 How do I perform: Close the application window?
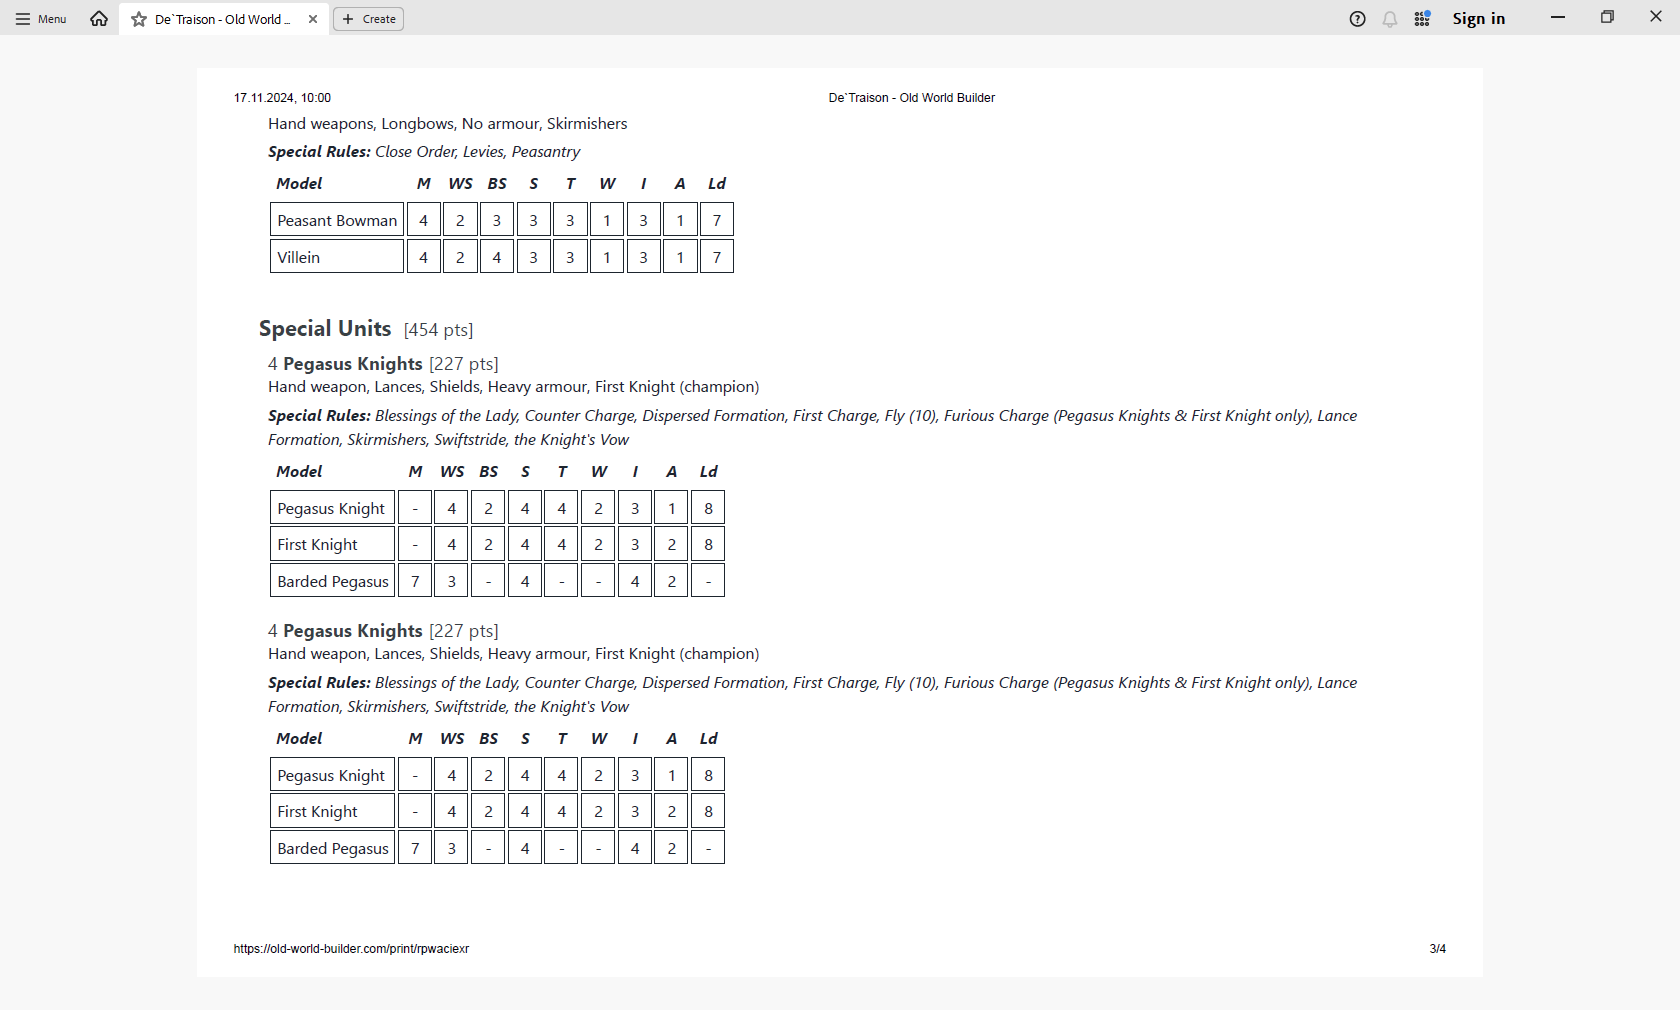[1655, 18]
